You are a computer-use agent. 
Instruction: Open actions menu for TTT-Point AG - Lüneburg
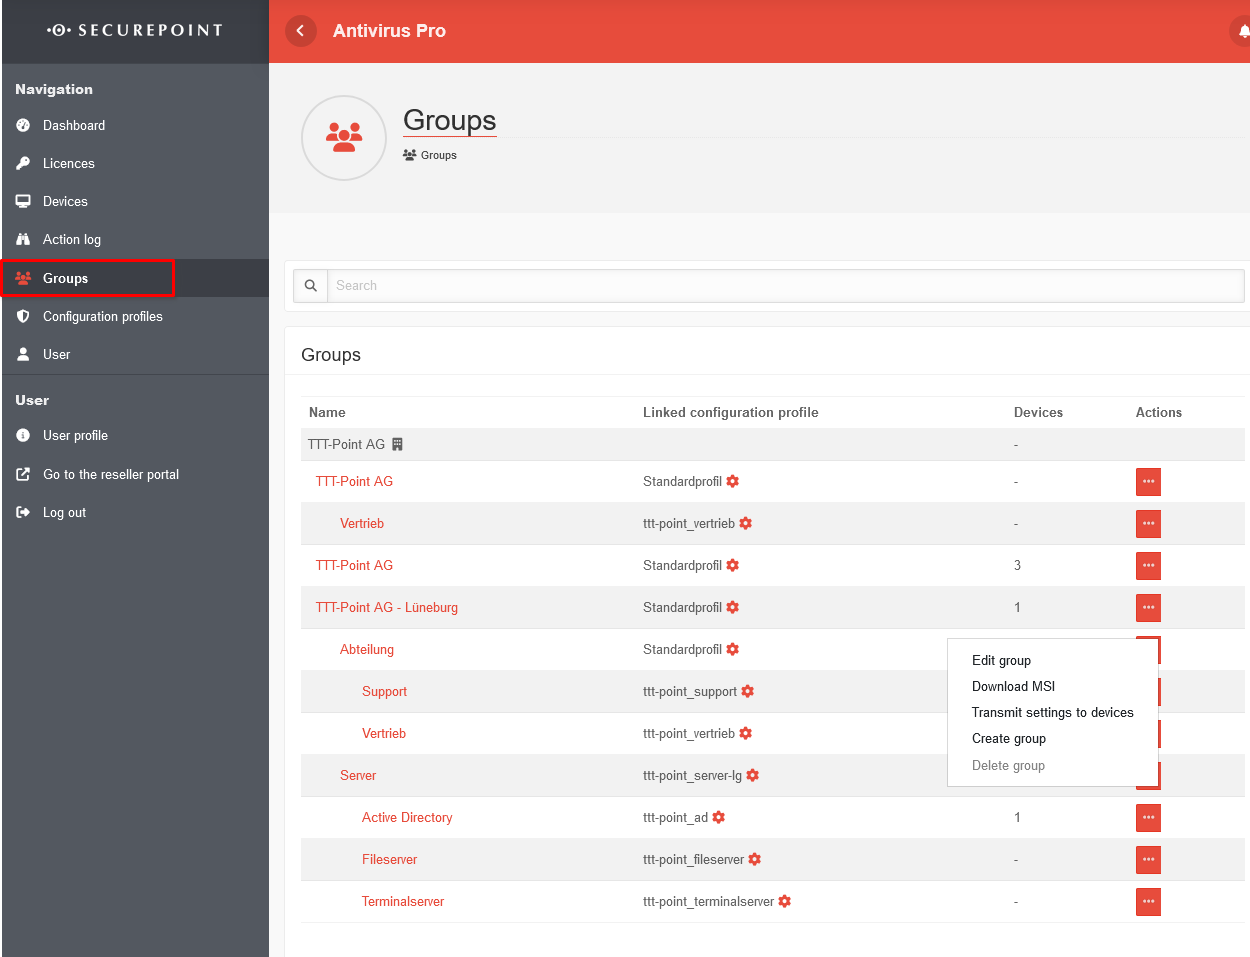[1148, 608]
